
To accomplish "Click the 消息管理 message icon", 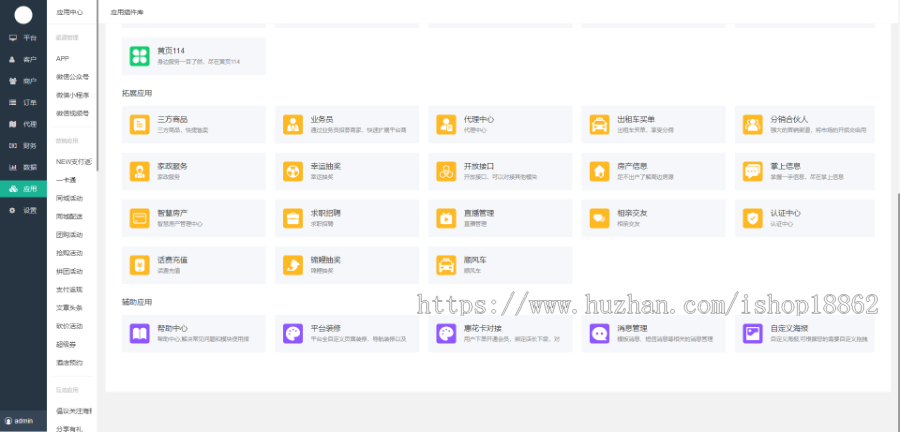I will pos(599,333).
